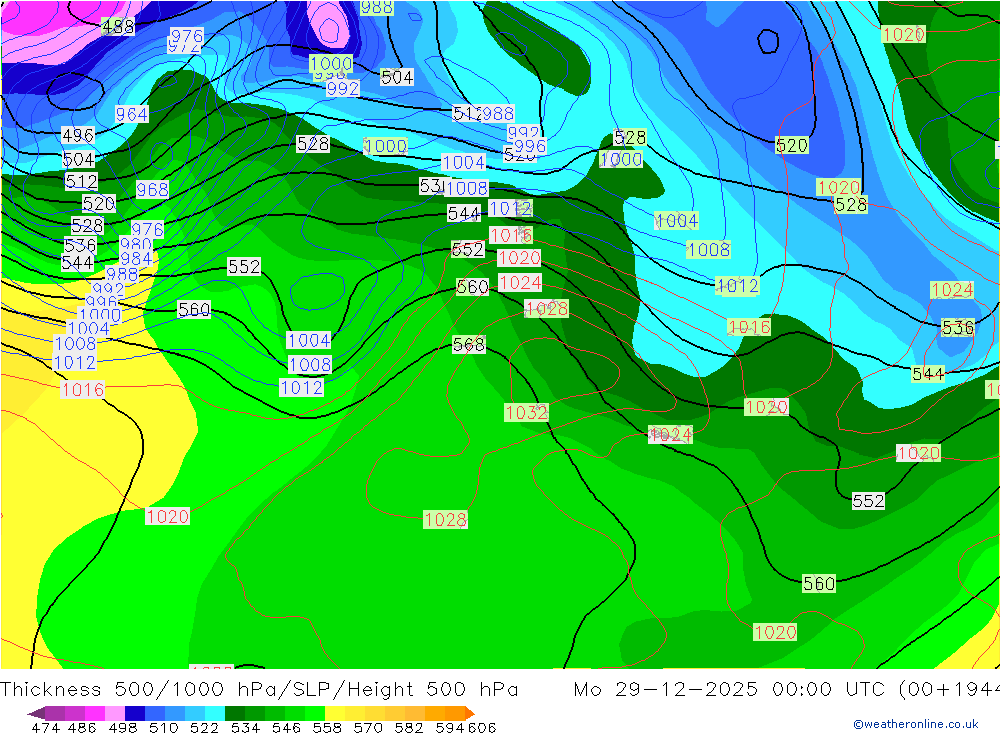
Task: Click the orange right arrow of the legend
Action: [469, 713]
